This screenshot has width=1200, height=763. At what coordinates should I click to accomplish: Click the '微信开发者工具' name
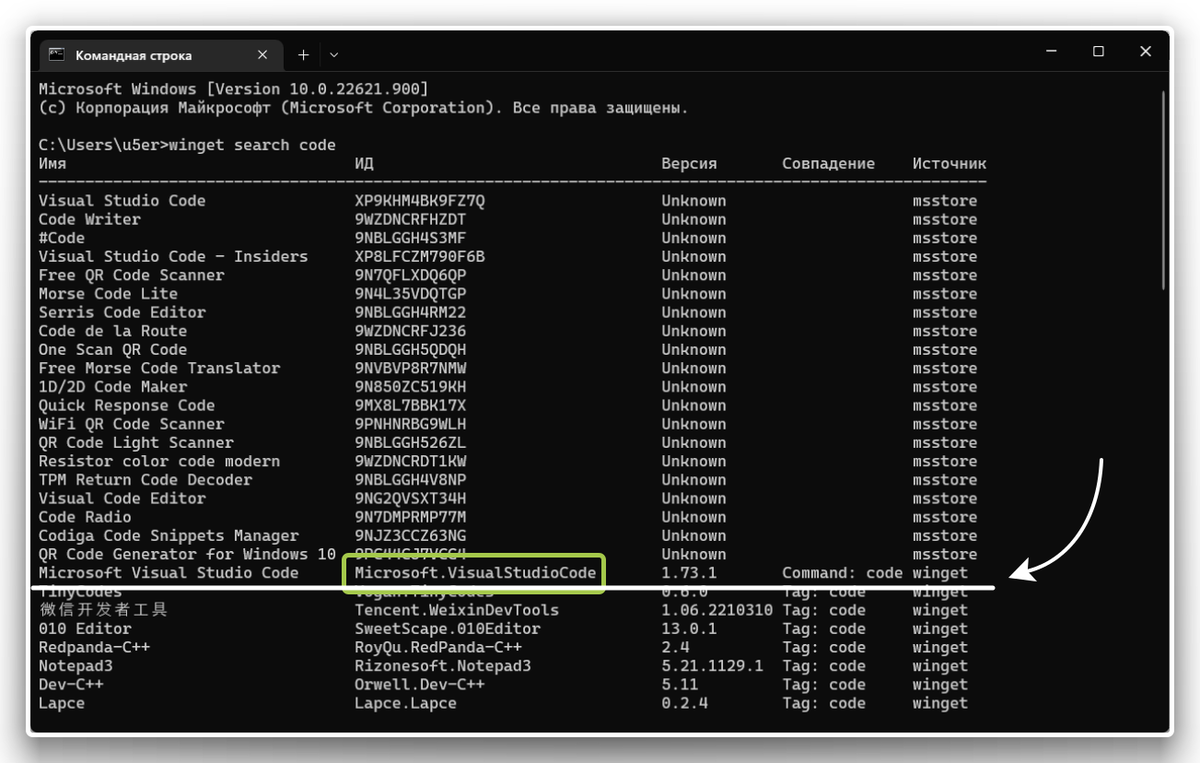(103, 610)
